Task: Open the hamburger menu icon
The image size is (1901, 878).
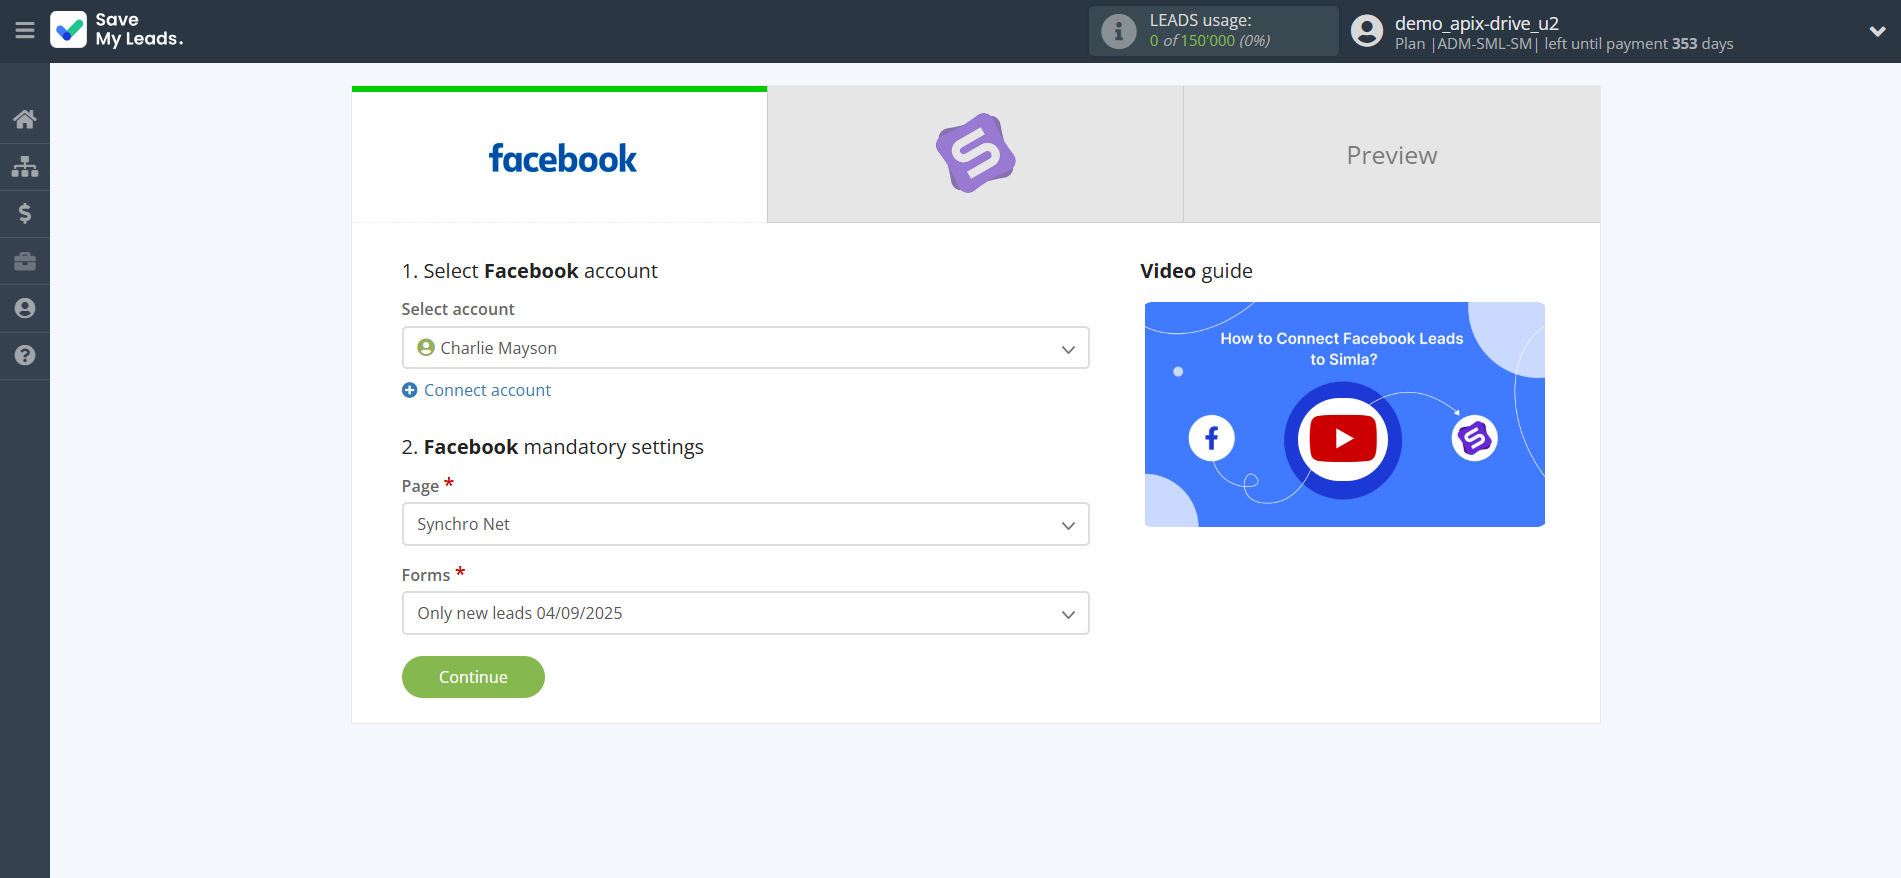Action: coord(25,31)
